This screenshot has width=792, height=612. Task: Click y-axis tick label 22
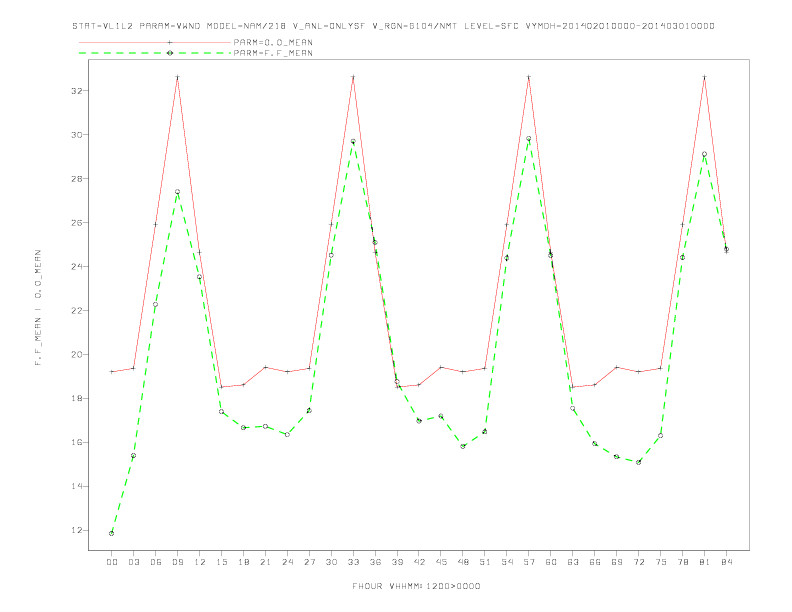coord(77,311)
